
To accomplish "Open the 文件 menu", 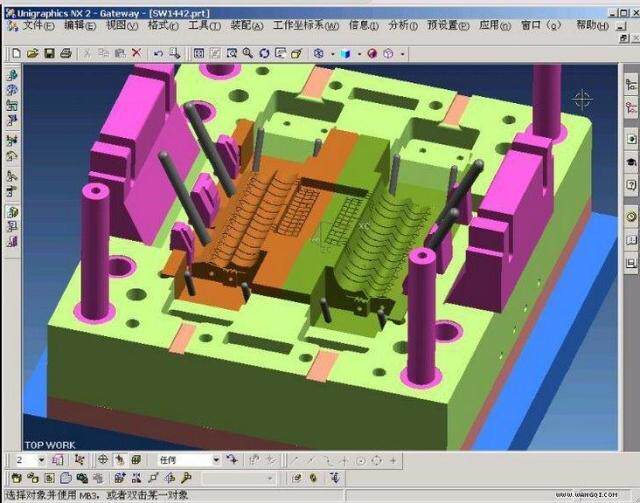I will (x=38, y=26).
